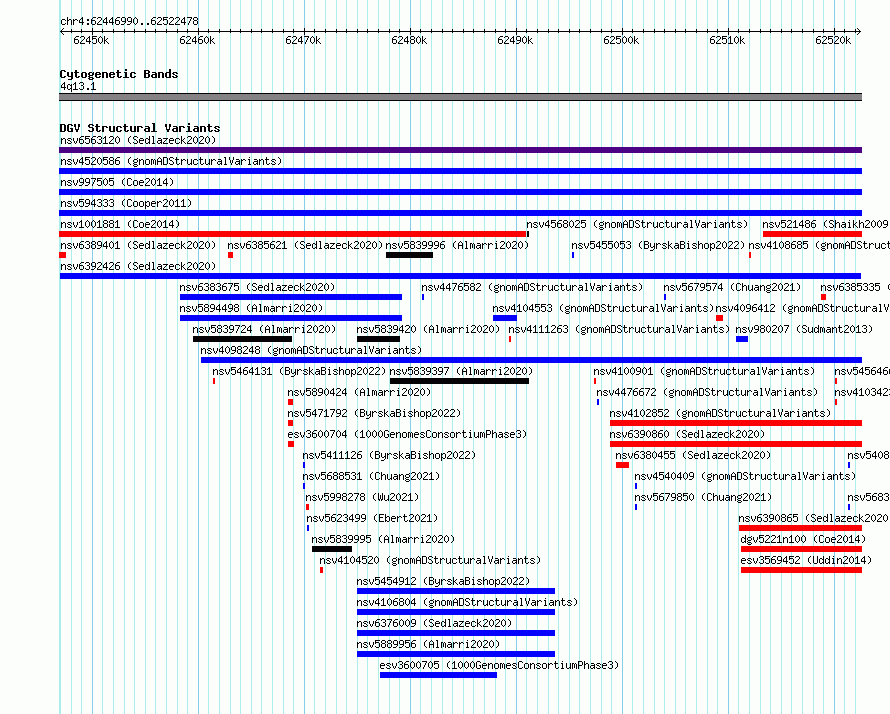This screenshot has height=714, width=890.
Task: Select black bar under nsv5839995
Action: coord(332,549)
